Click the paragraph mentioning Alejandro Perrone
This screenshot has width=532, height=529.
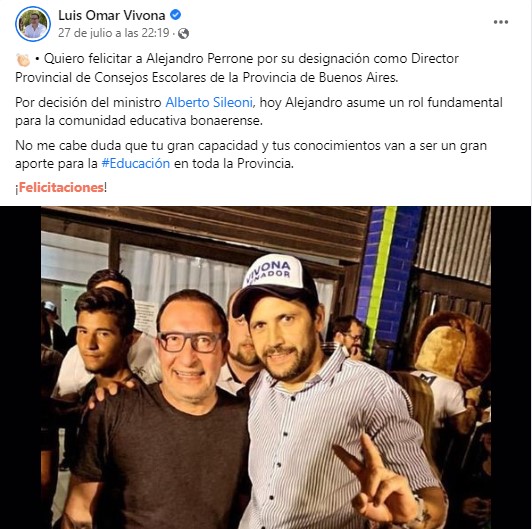click(237, 68)
